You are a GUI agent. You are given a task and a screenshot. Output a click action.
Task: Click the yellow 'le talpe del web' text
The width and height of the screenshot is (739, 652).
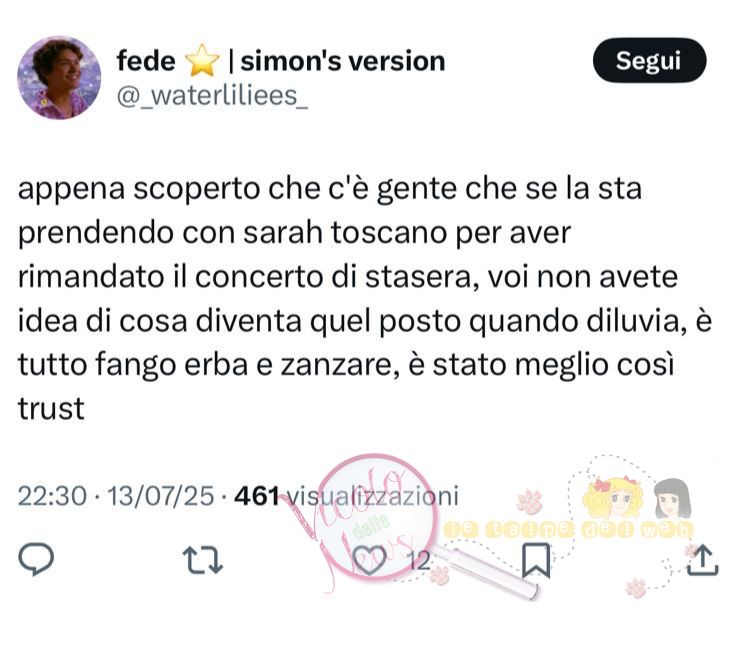click(569, 529)
